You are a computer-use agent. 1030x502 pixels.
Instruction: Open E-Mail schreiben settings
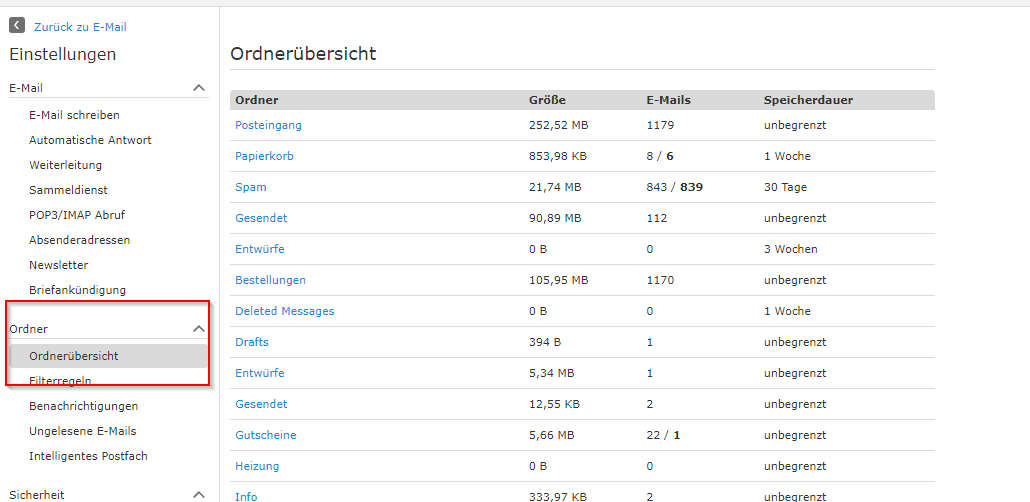74,115
